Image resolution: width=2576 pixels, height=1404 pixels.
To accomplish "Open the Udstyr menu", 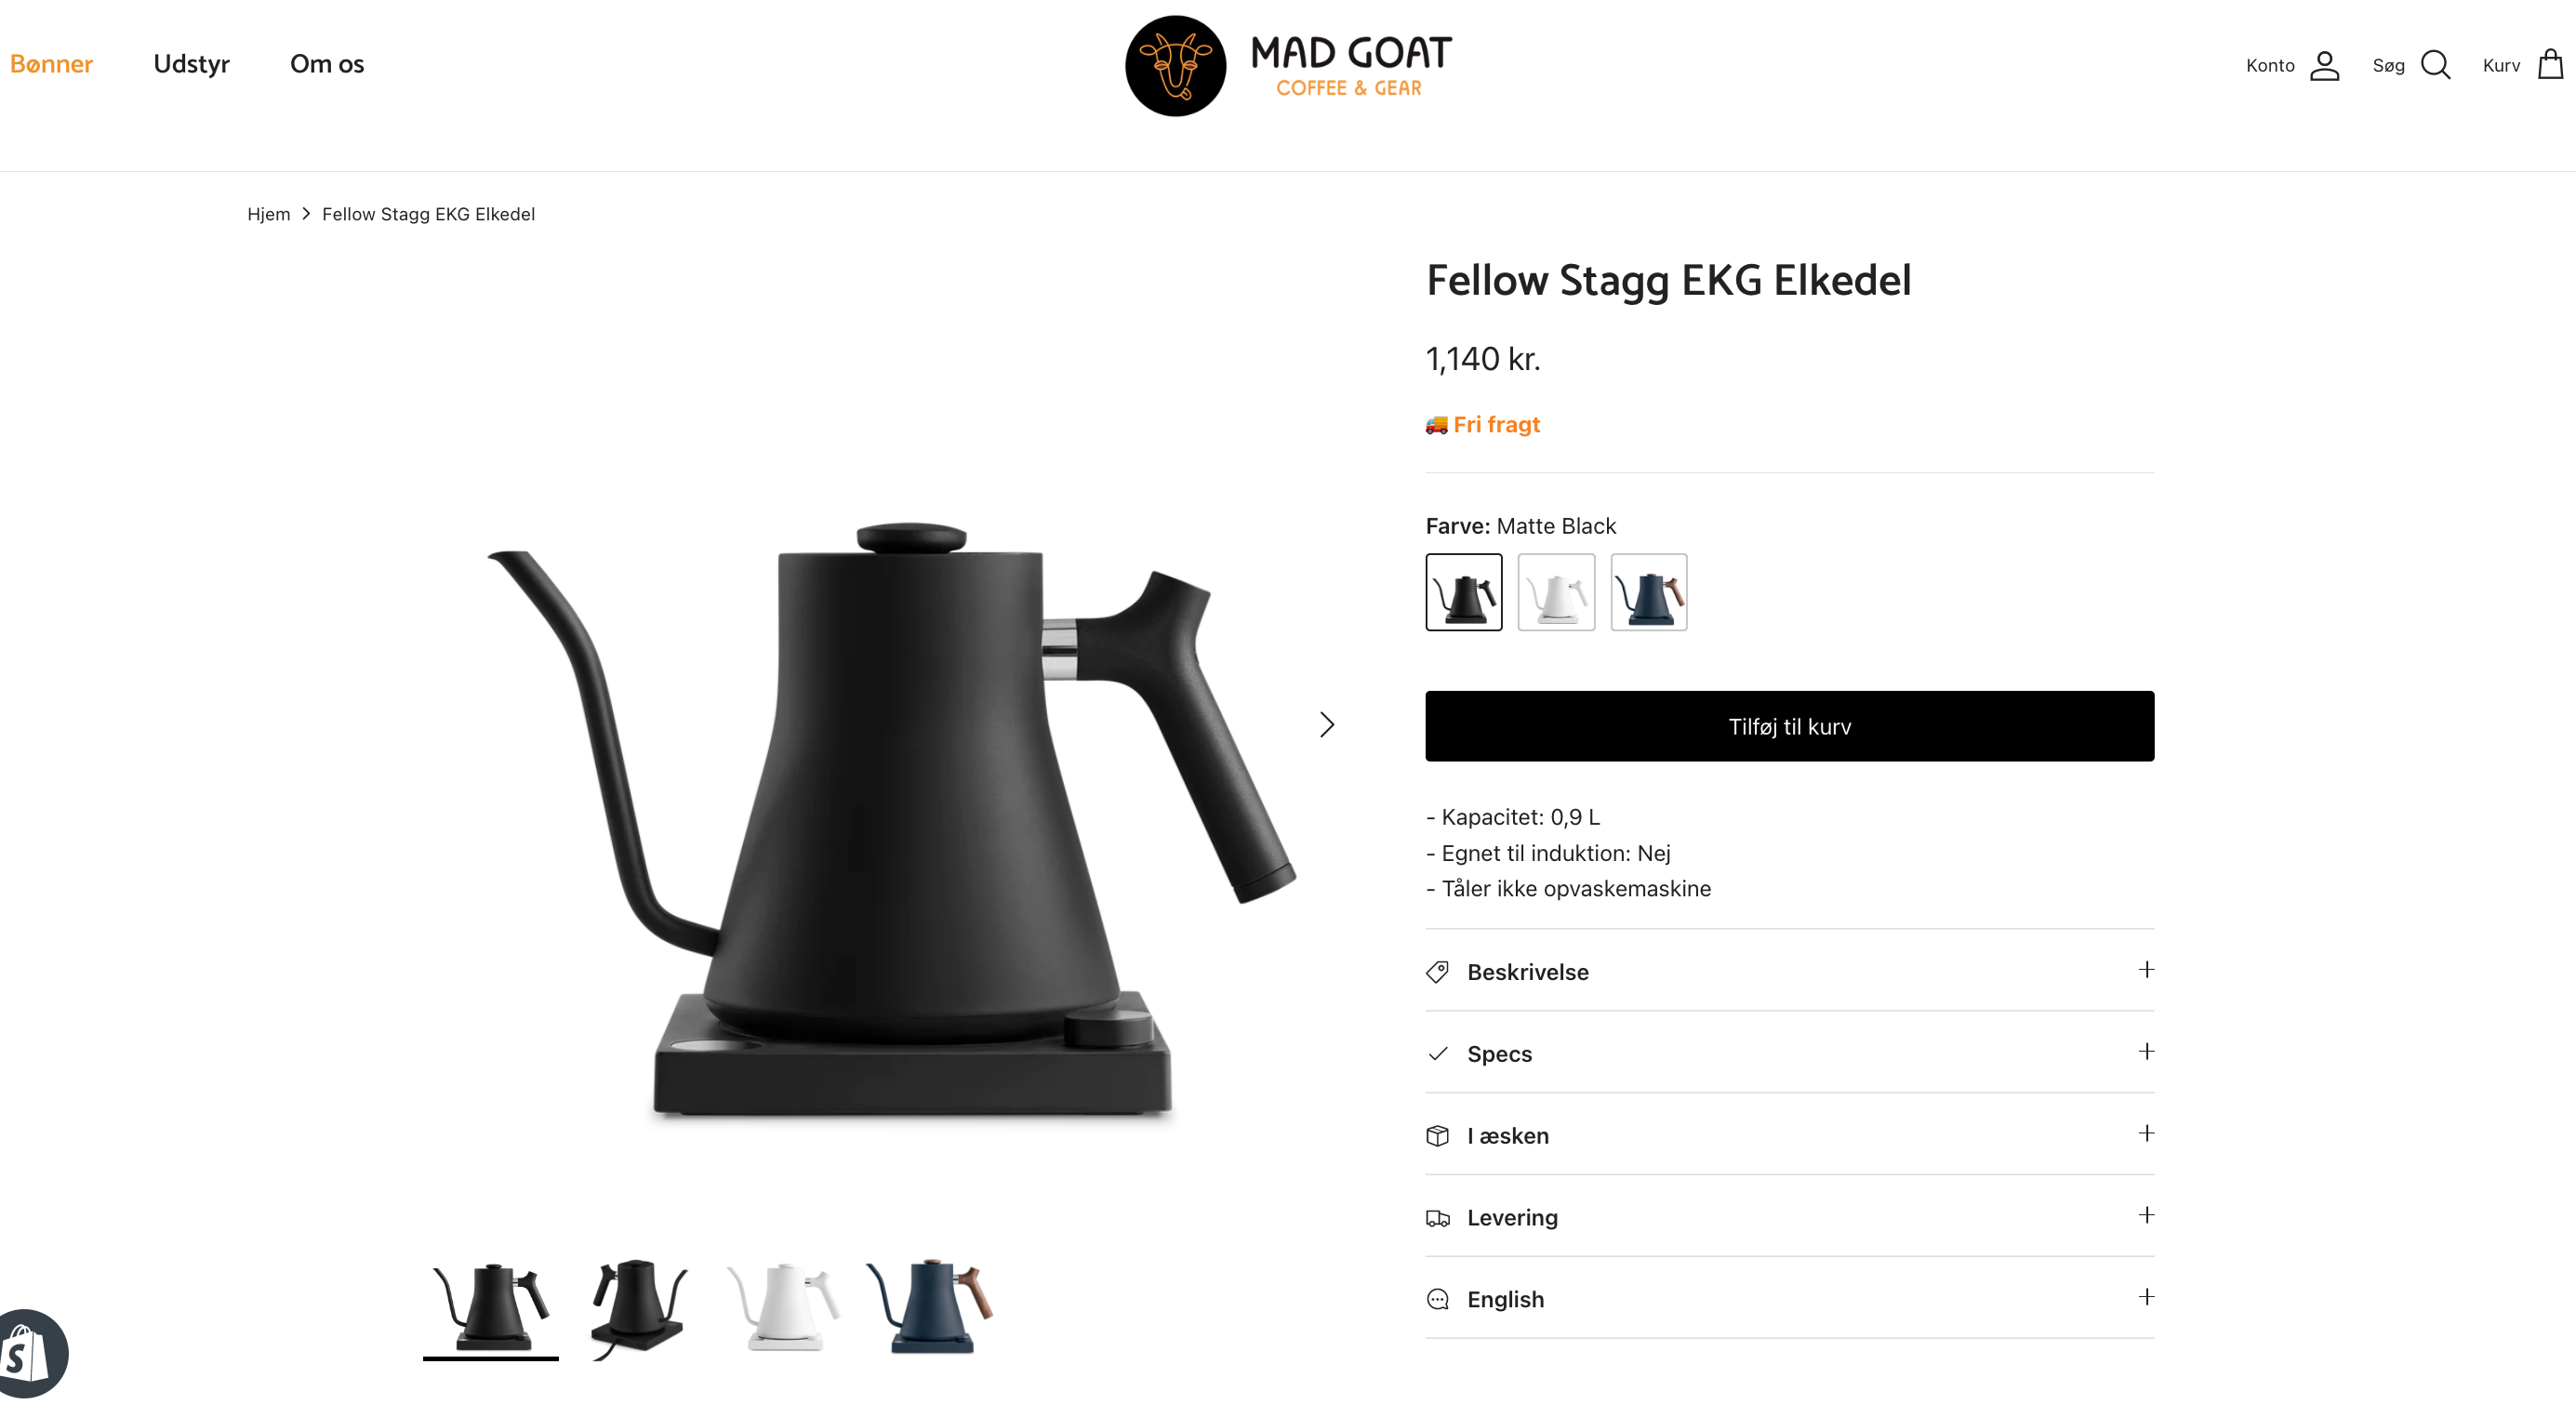I will point(191,64).
